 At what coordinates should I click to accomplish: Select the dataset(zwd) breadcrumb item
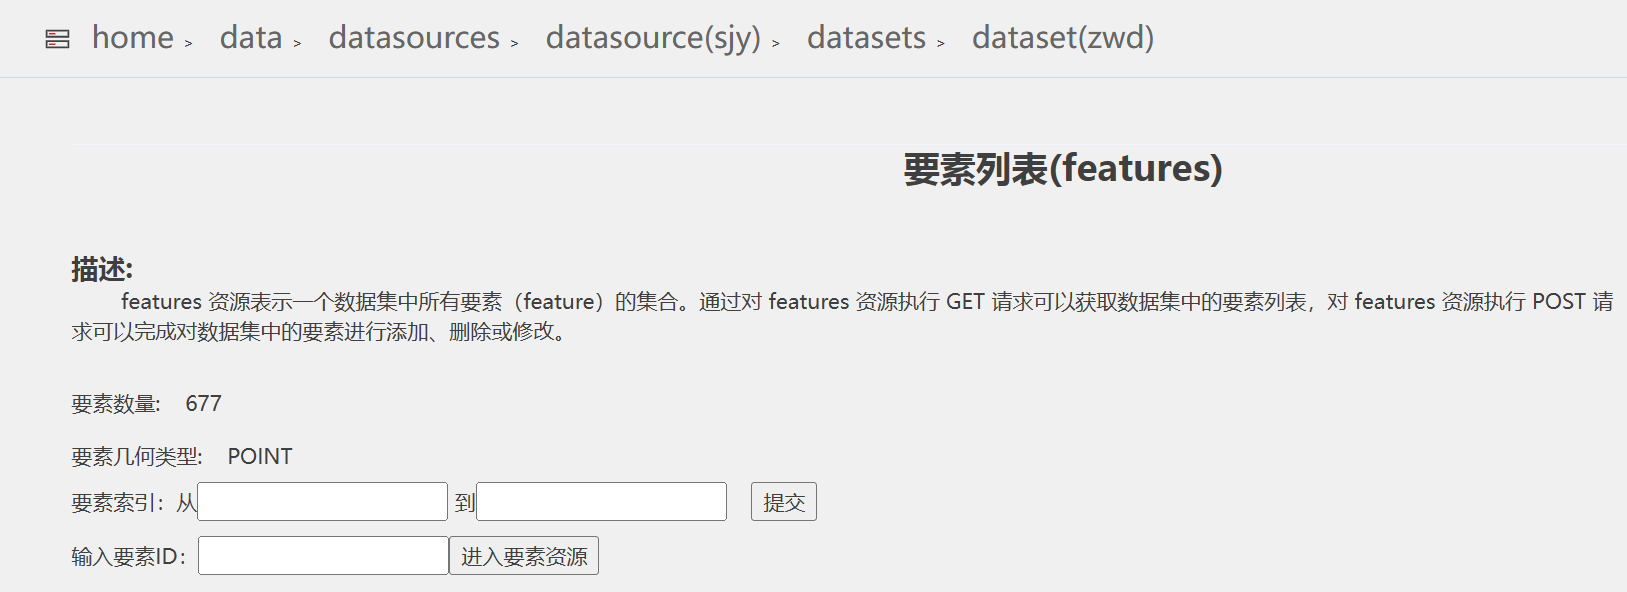[1063, 38]
